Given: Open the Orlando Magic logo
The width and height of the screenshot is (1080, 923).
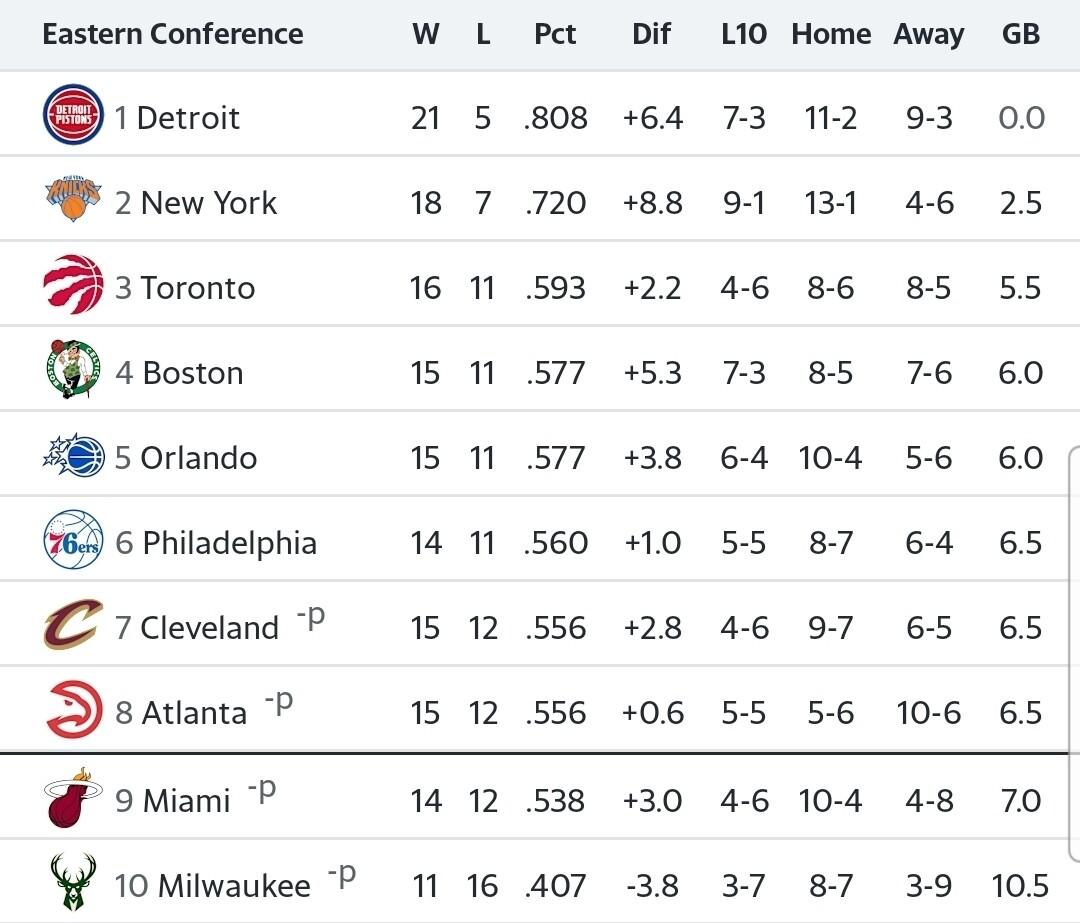Looking at the screenshot, I should pos(73,457).
